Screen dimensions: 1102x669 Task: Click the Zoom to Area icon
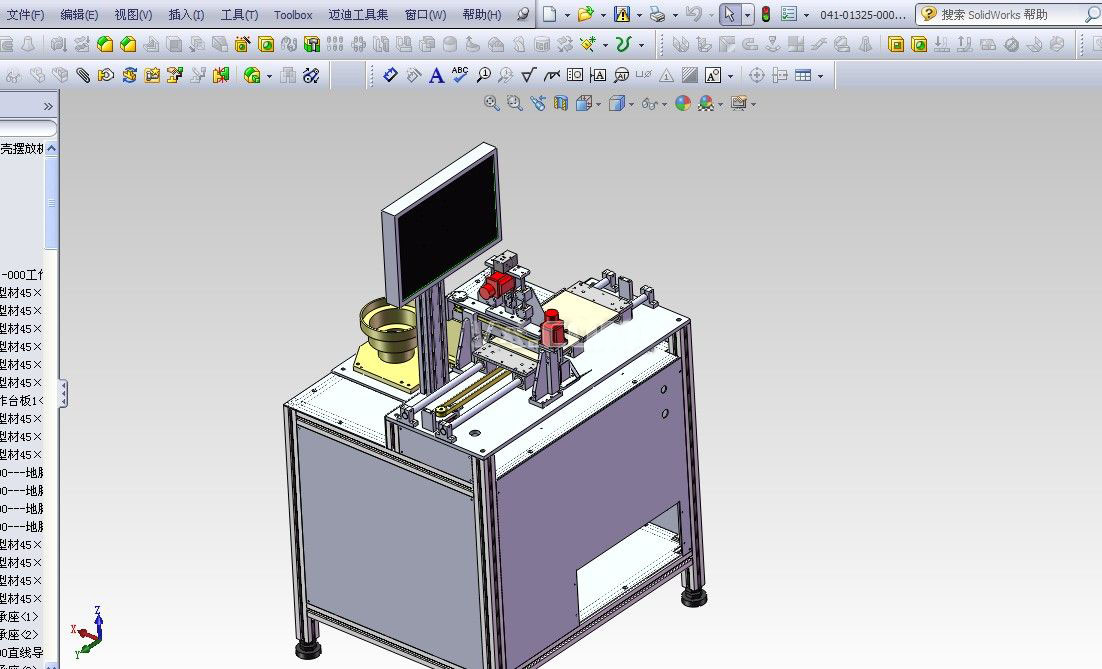point(515,104)
